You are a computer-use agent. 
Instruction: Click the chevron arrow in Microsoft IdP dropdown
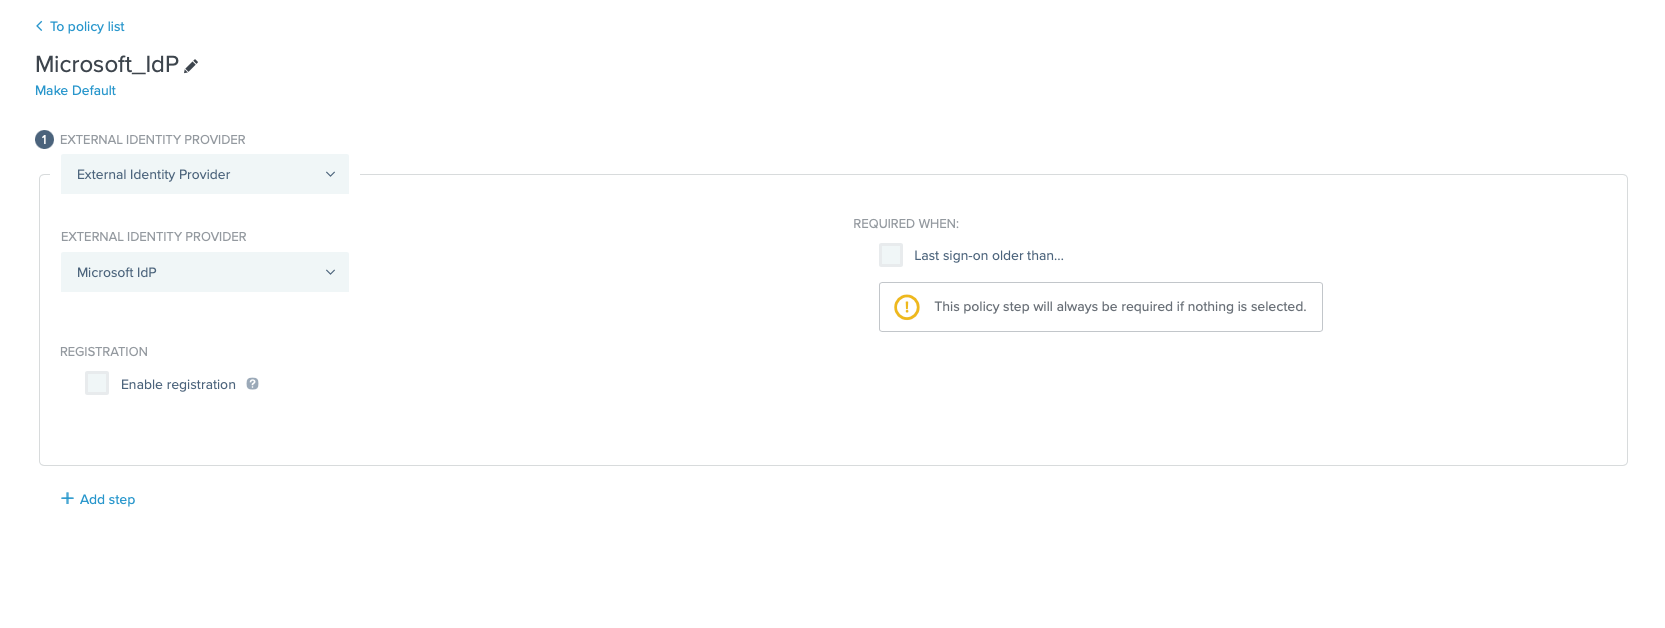pyautogui.click(x=330, y=272)
